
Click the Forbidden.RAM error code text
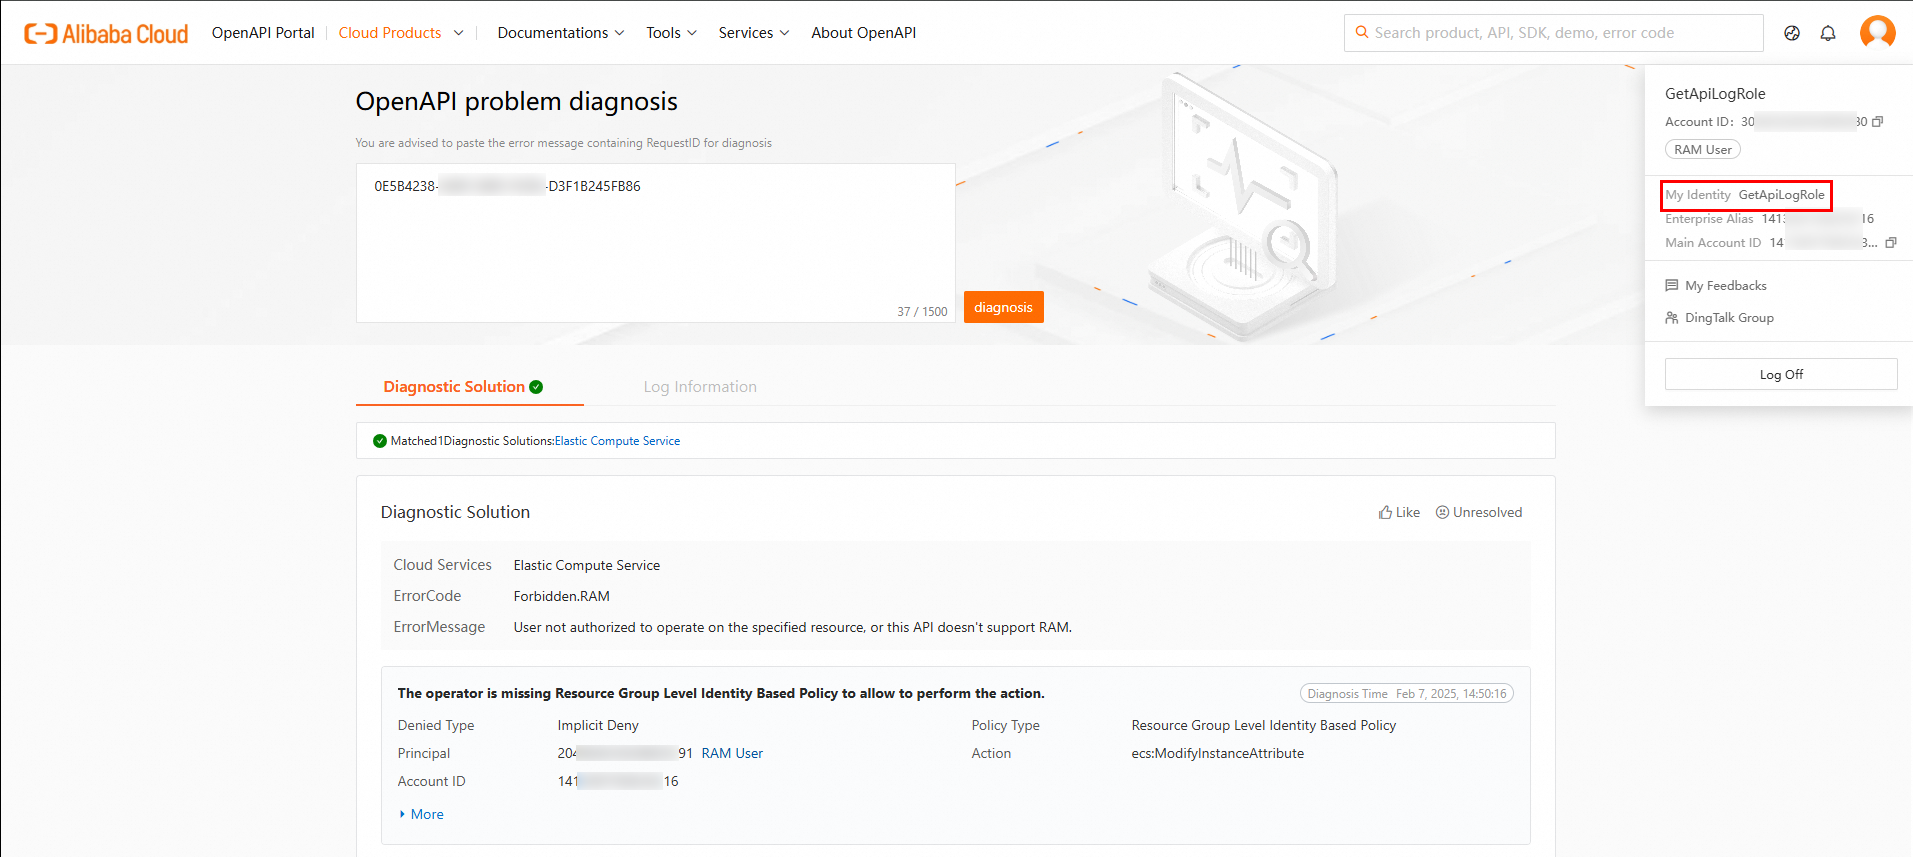coord(561,596)
